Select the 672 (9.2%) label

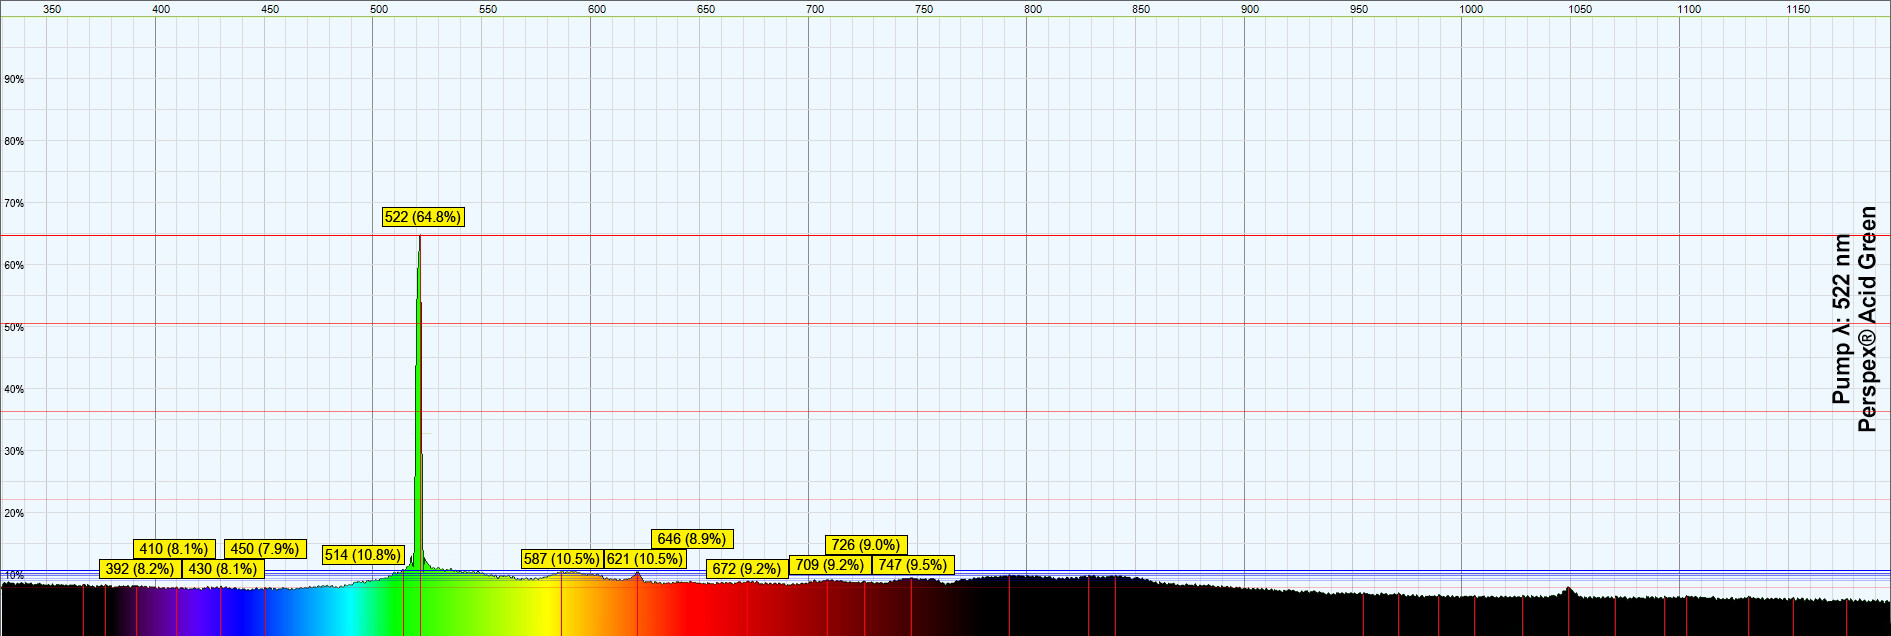[747, 569]
